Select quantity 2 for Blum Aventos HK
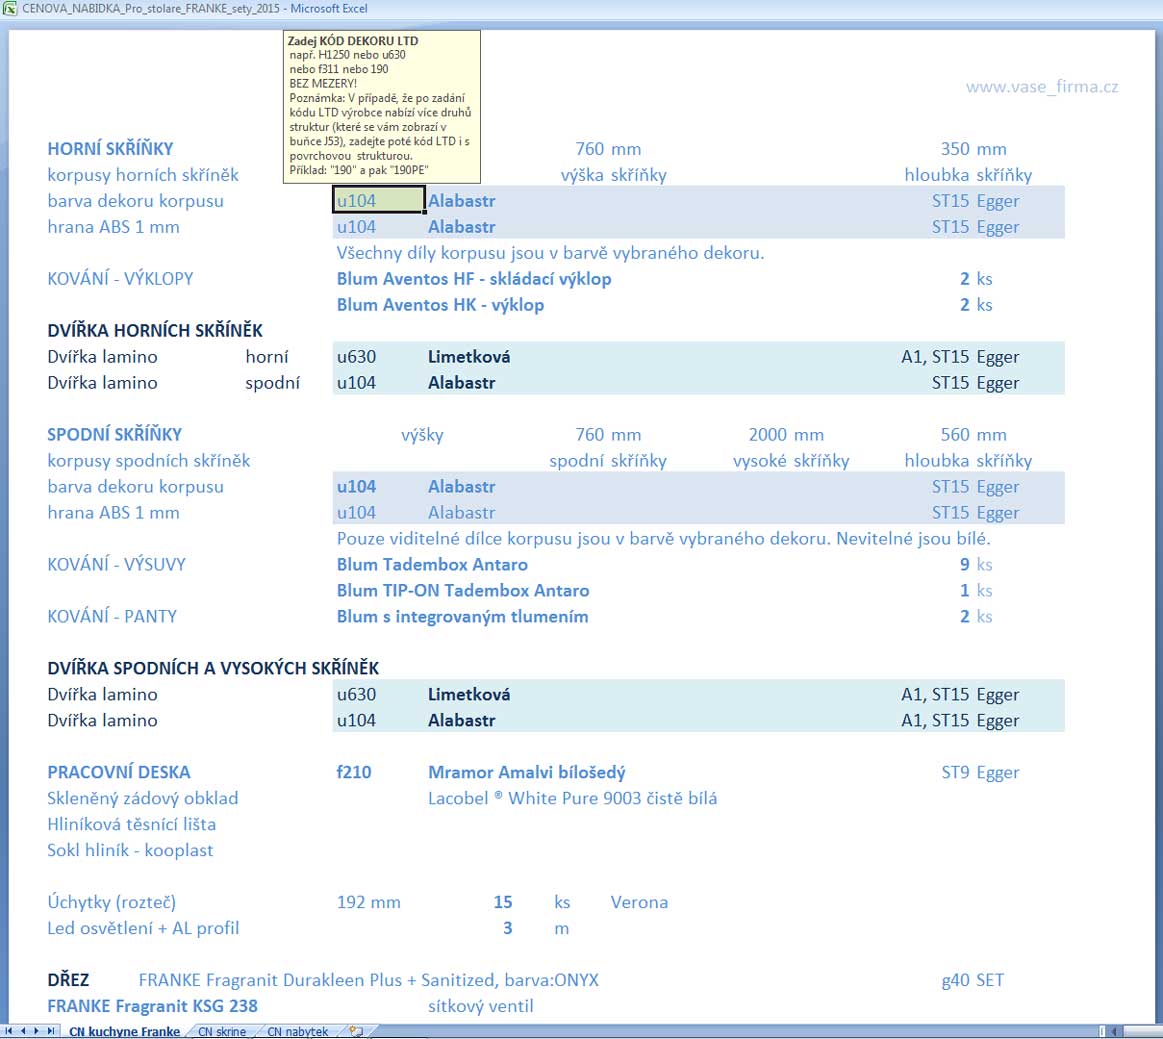1163x1039 pixels. tap(964, 305)
